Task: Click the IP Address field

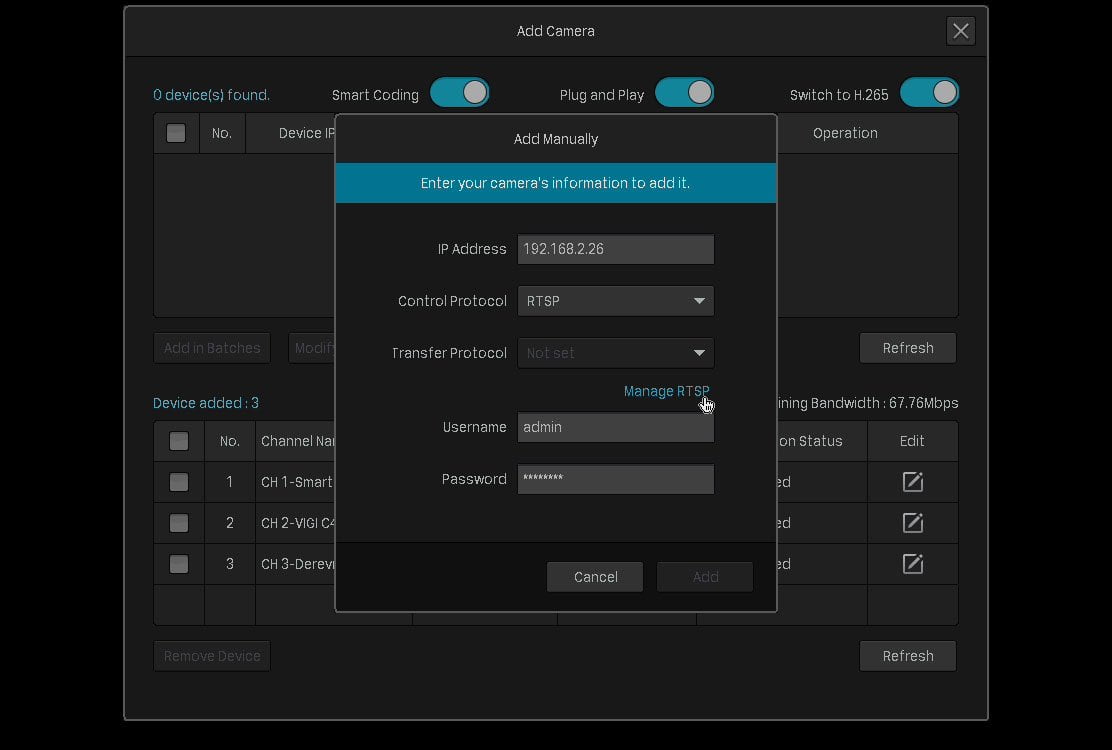Action: point(616,249)
